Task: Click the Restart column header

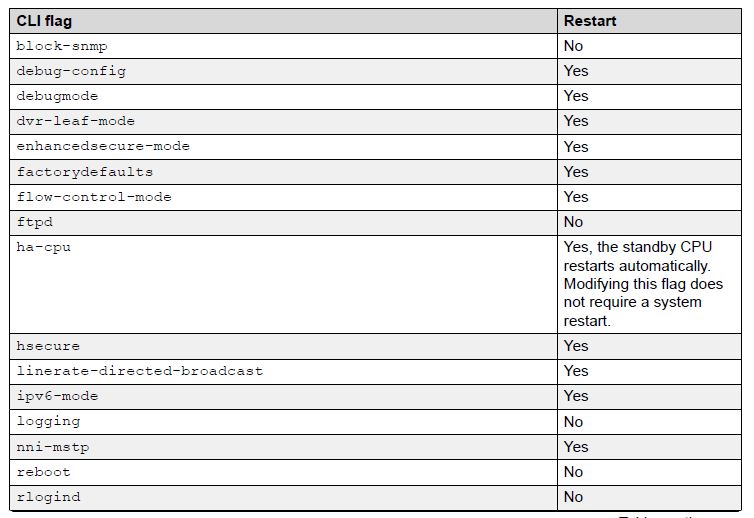Action: click(590, 21)
